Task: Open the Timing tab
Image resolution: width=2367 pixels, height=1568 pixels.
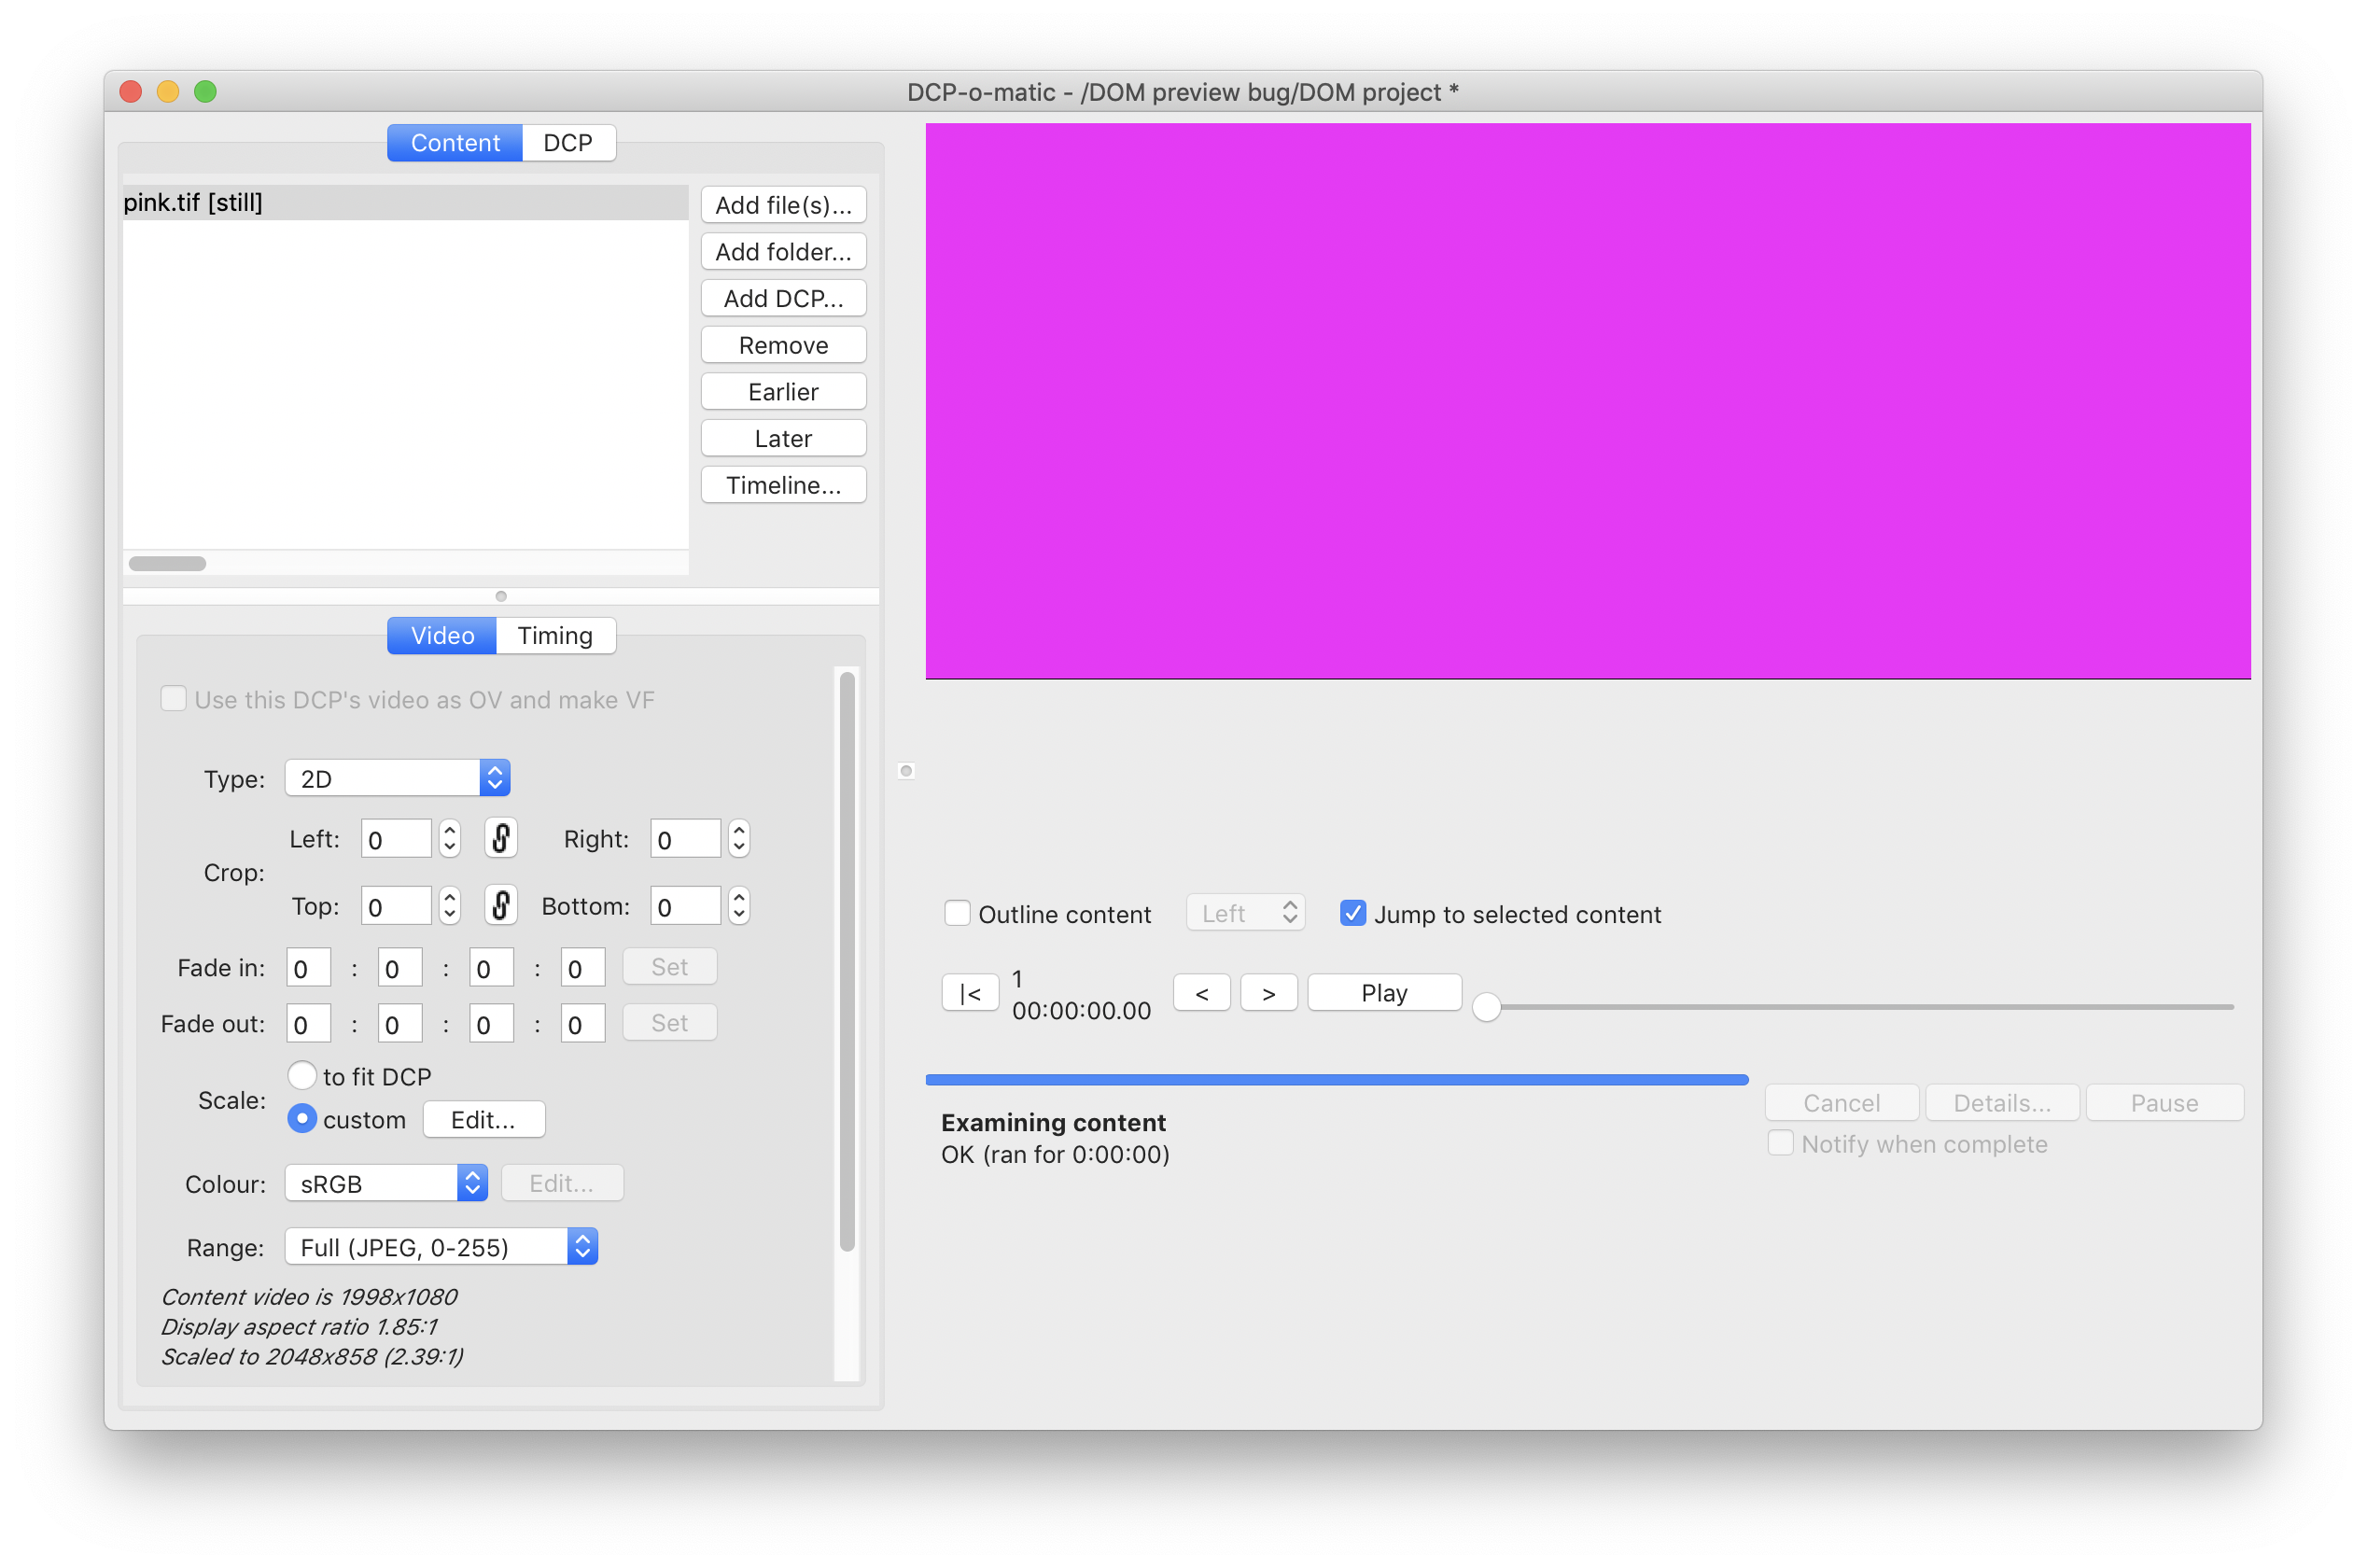Action: point(555,636)
